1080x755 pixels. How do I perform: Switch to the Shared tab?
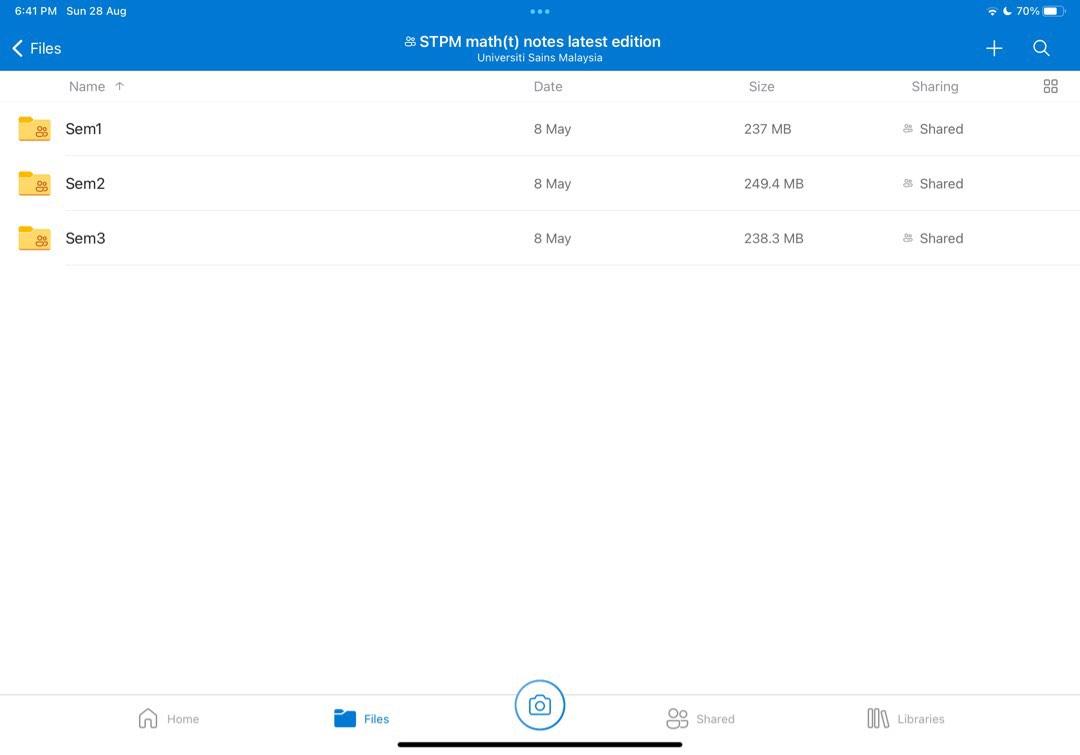point(700,718)
